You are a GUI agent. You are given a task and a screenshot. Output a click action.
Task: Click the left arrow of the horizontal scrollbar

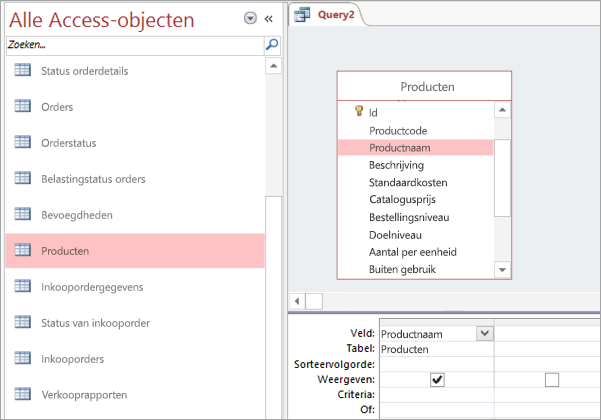[297, 301]
